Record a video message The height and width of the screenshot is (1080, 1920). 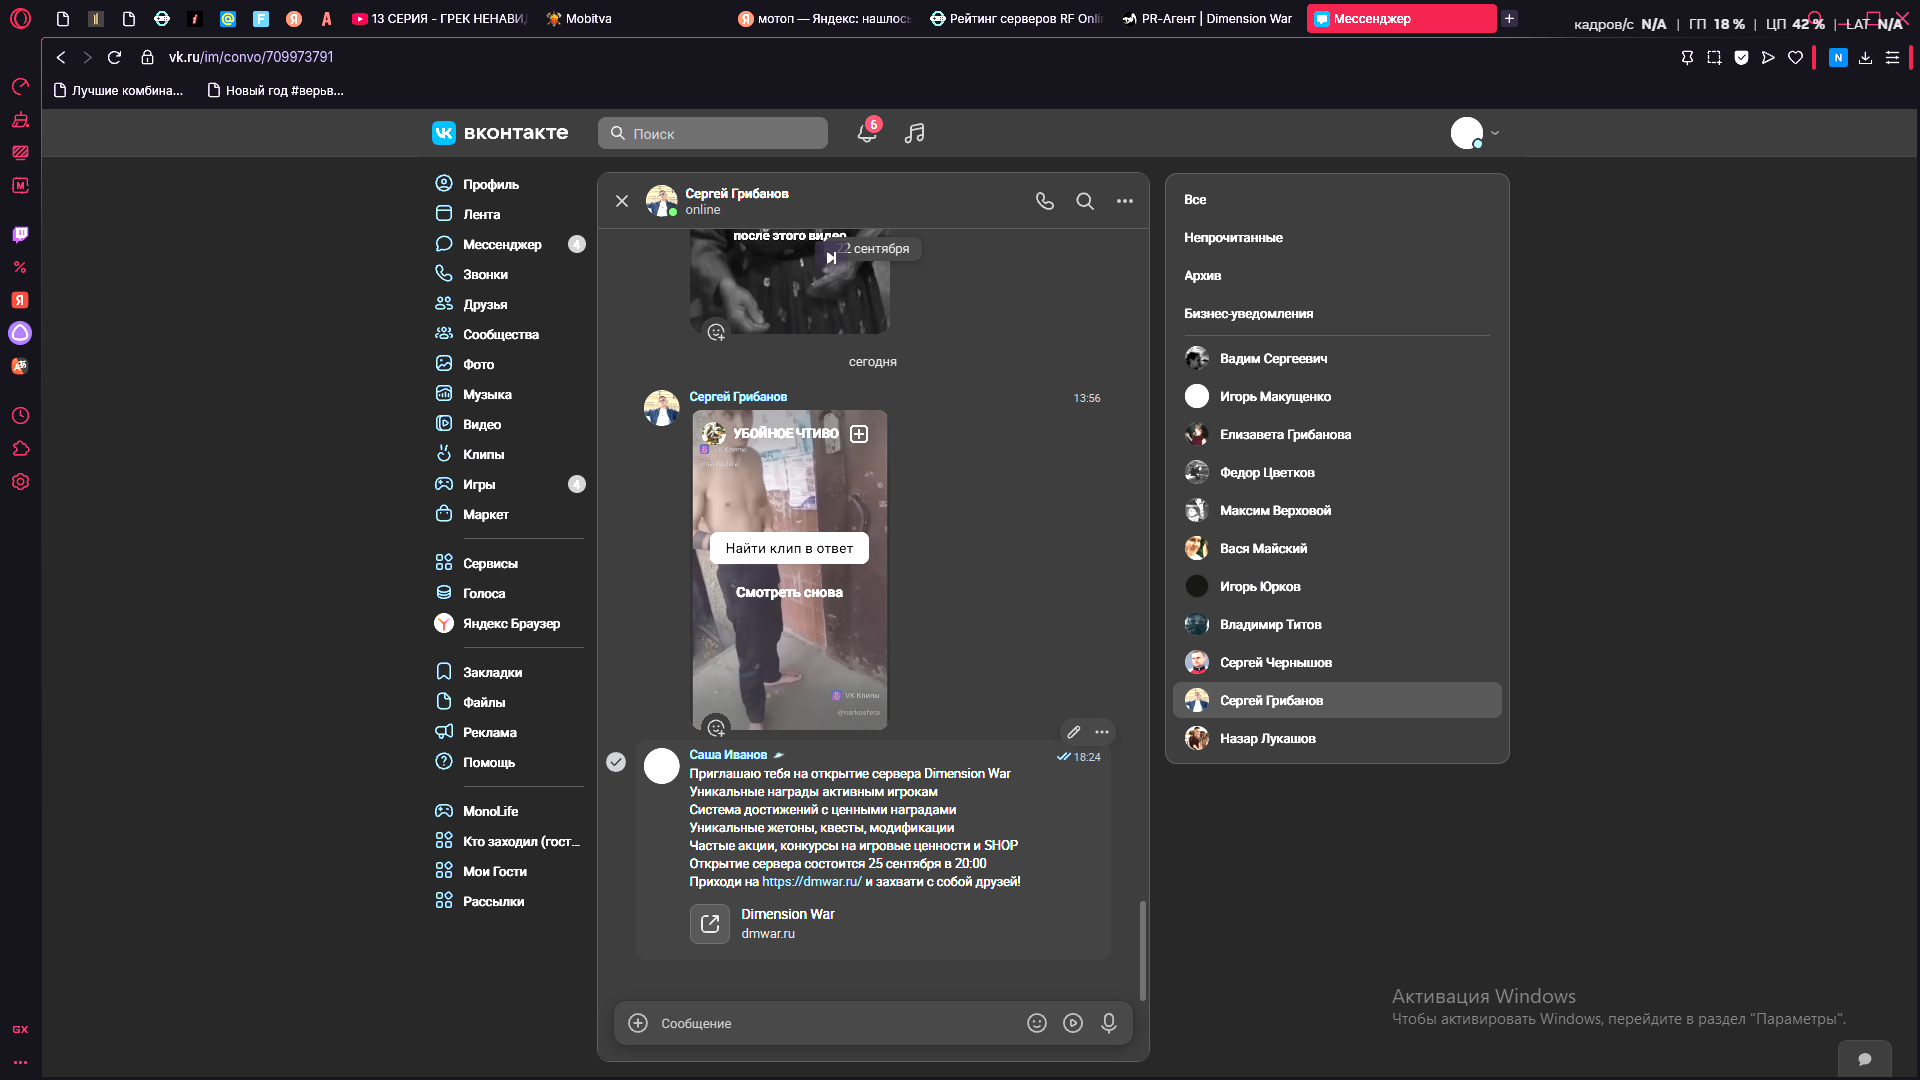pos(1073,1023)
